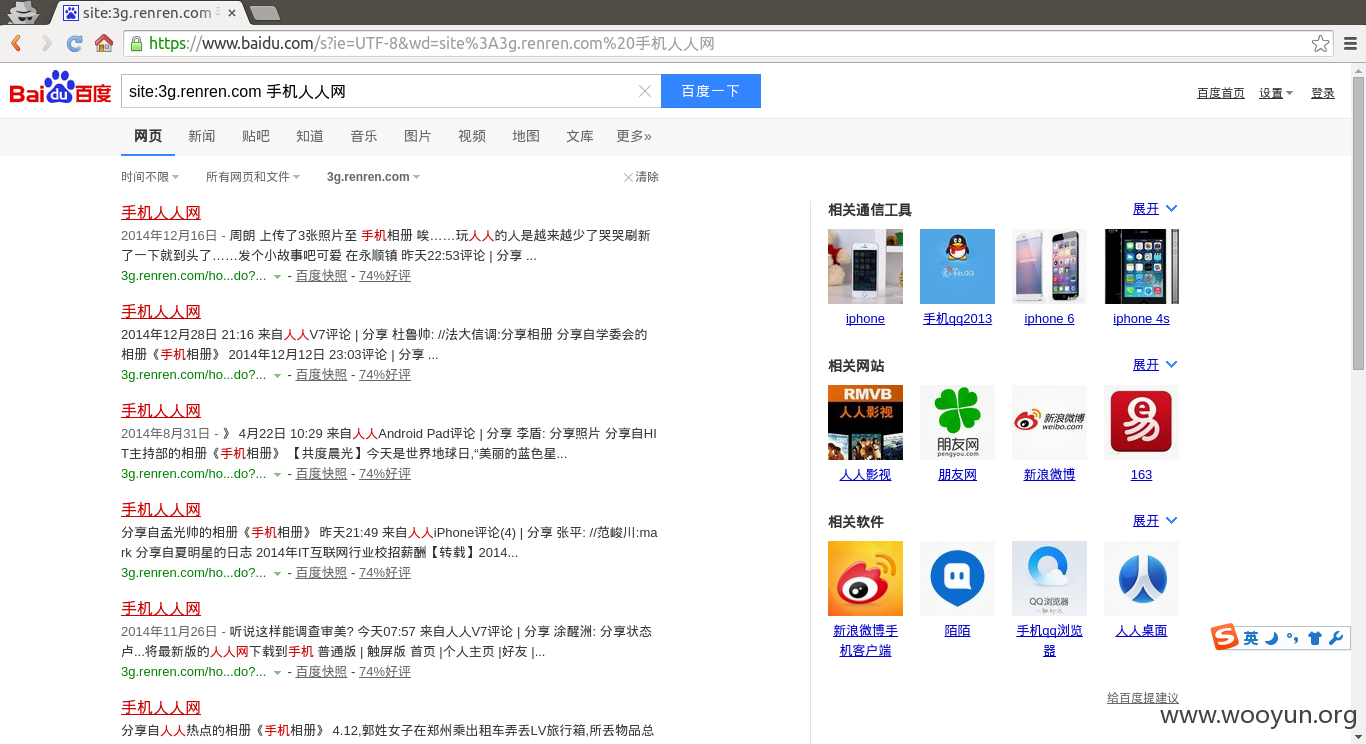The height and width of the screenshot is (744, 1366).
Task: Click the browser forward arrow
Action: point(45,43)
